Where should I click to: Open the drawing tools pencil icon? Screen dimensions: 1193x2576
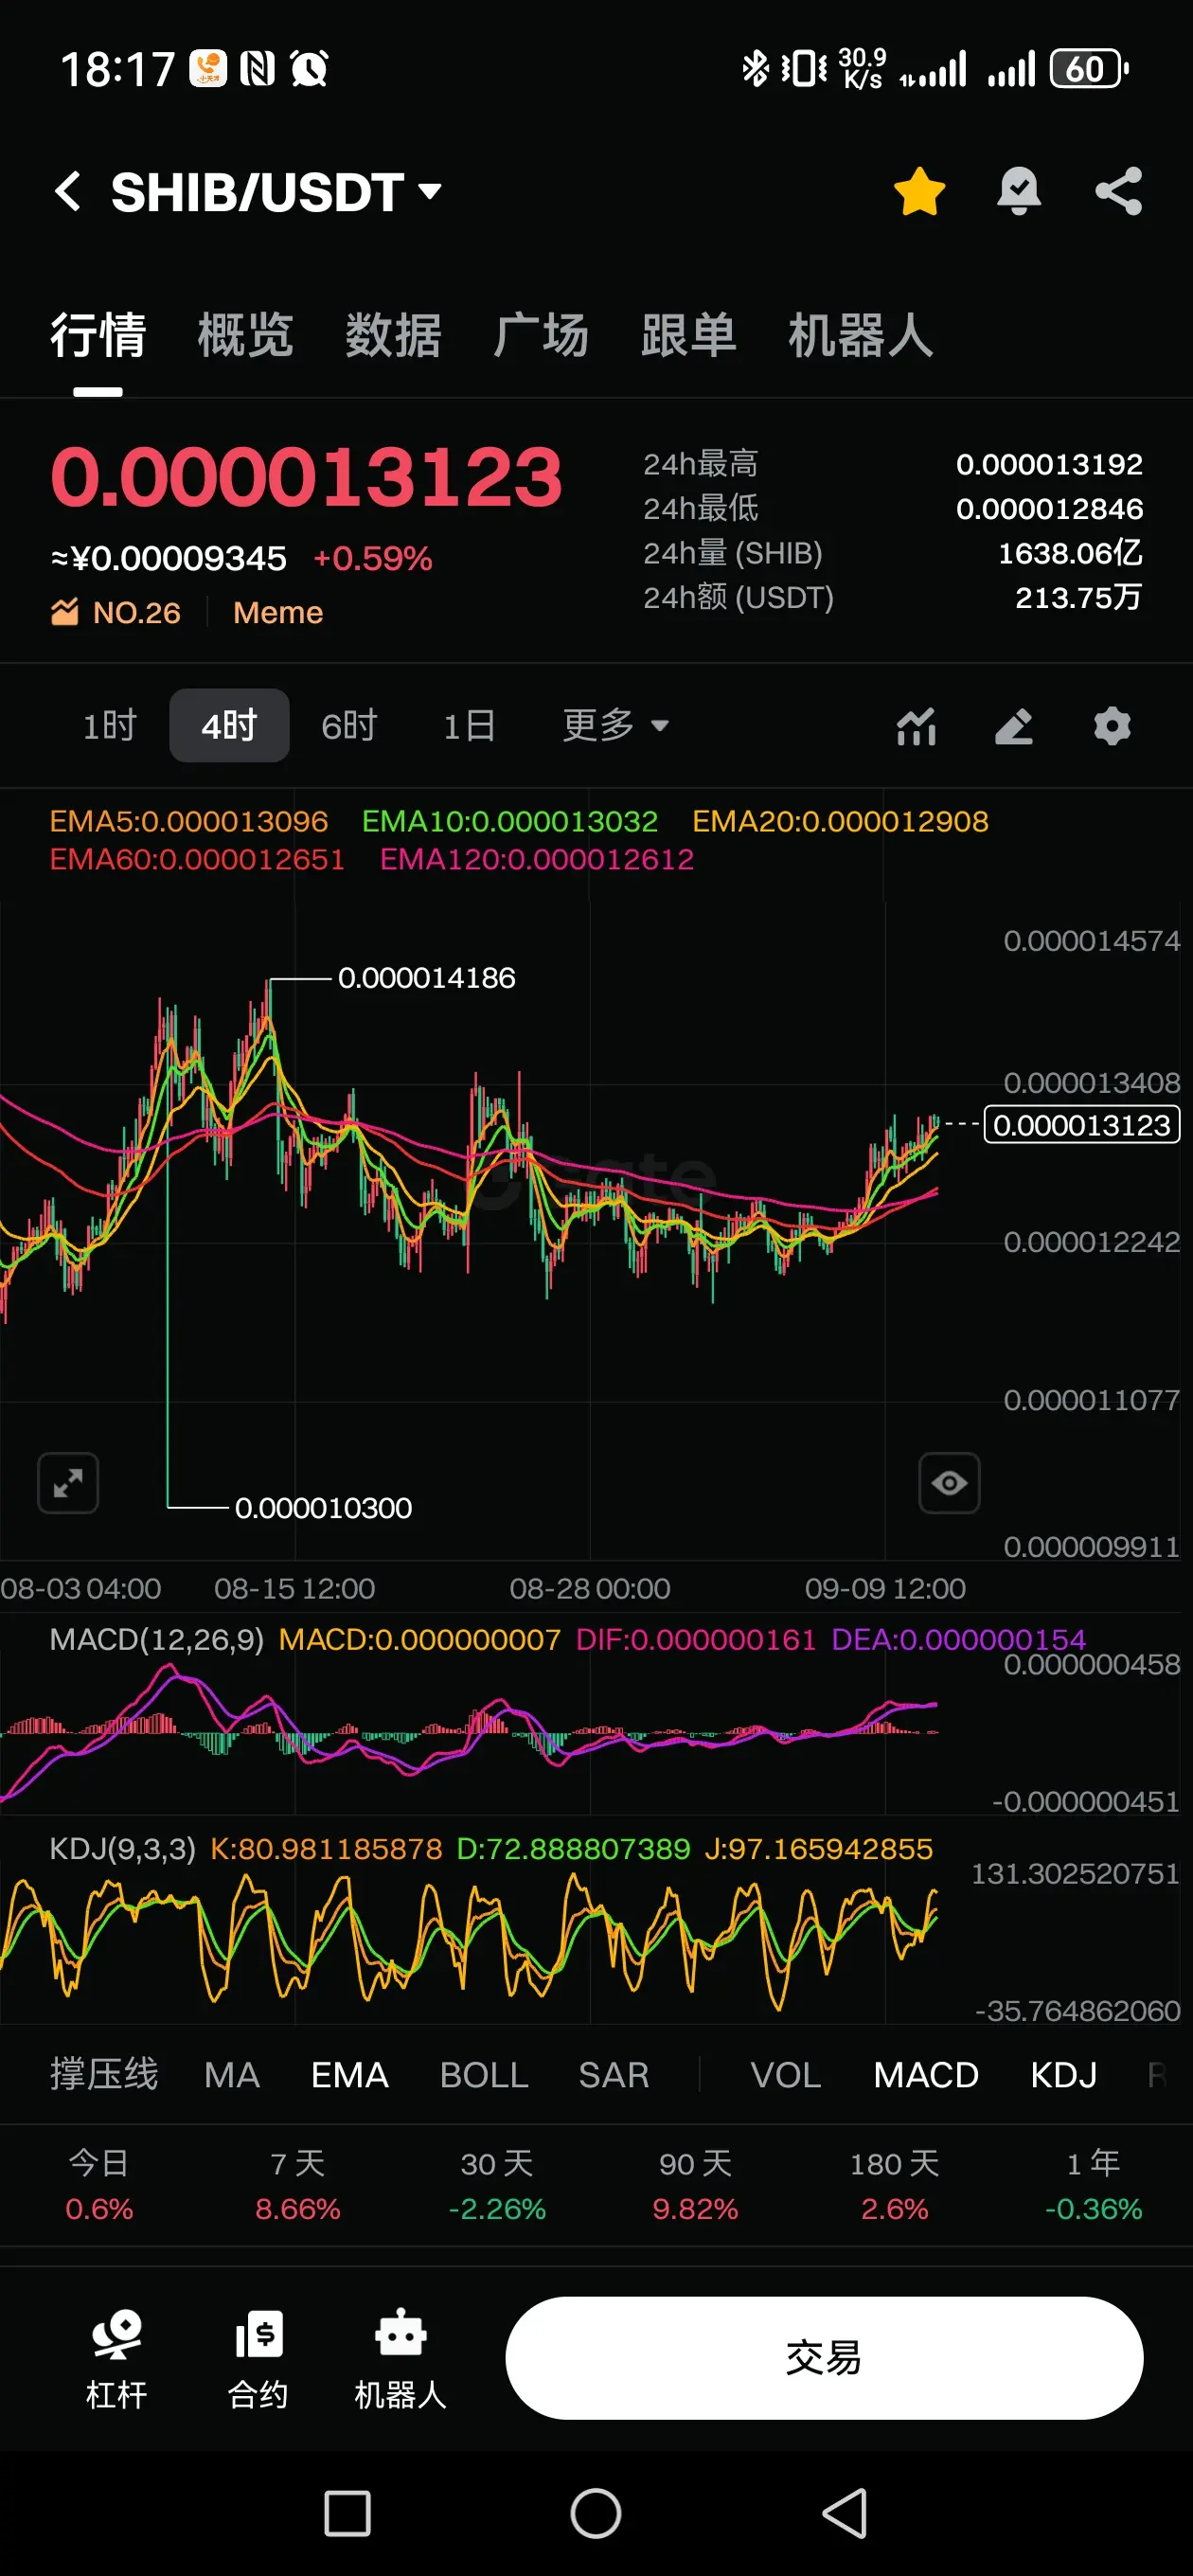(x=1014, y=726)
